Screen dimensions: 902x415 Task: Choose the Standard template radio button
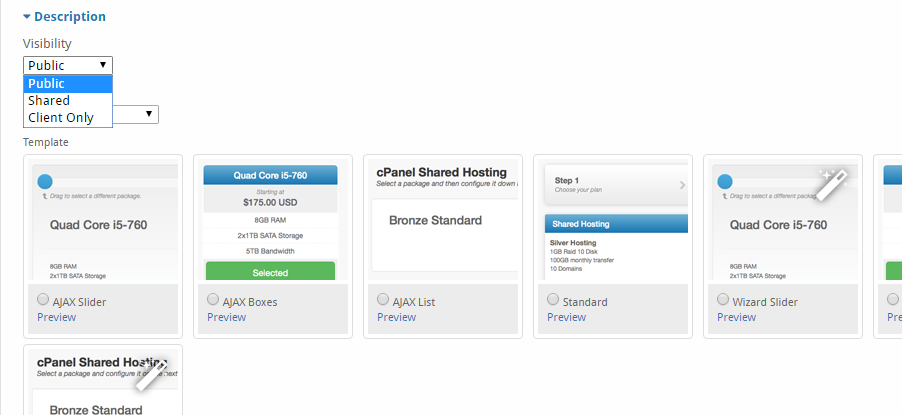553,299
